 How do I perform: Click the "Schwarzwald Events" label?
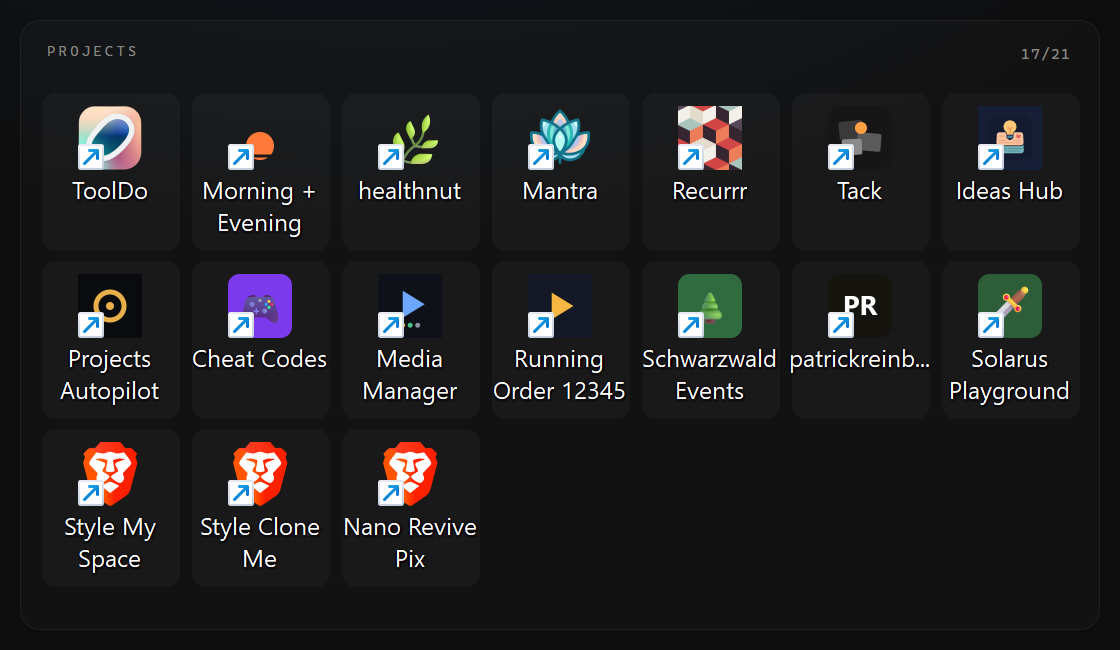click(x=709, y=375)
